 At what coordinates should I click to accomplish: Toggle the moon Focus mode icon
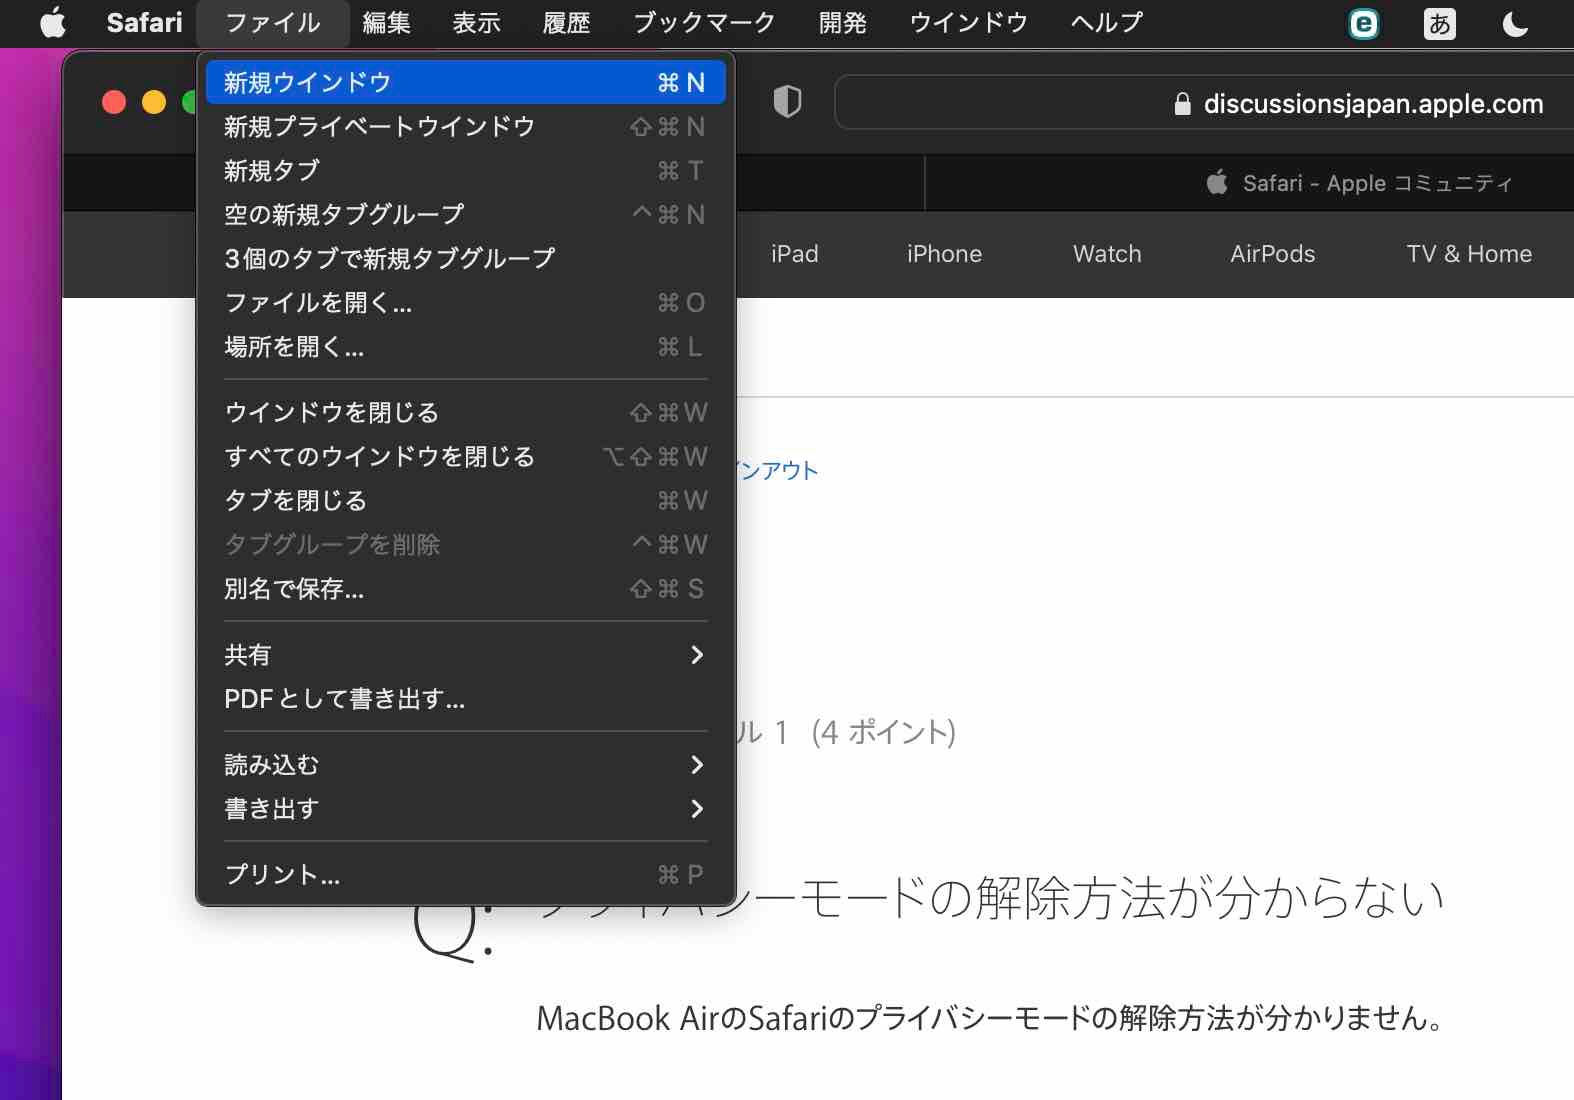[x=1515, y=23]
